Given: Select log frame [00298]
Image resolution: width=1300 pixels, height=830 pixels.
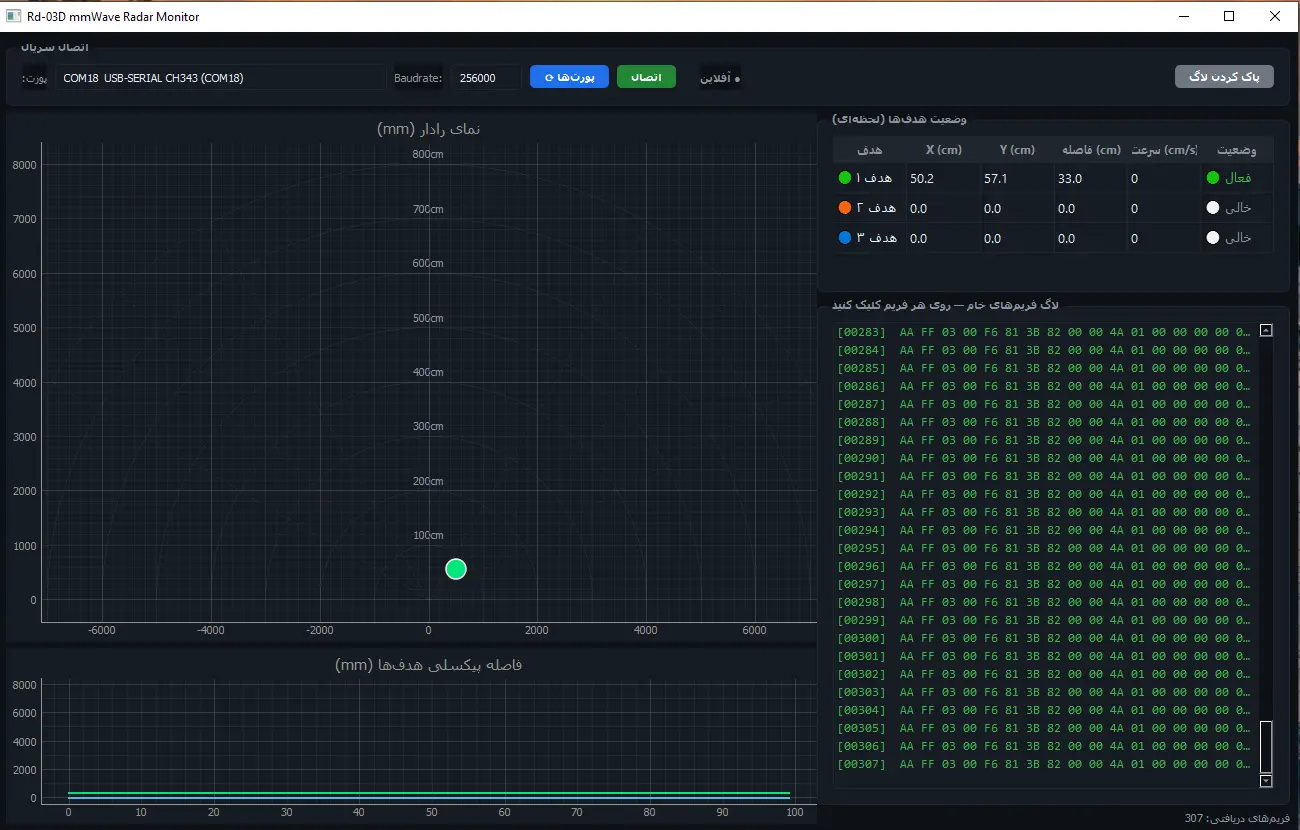Looking at the screenshot, I should [1044, 602].
